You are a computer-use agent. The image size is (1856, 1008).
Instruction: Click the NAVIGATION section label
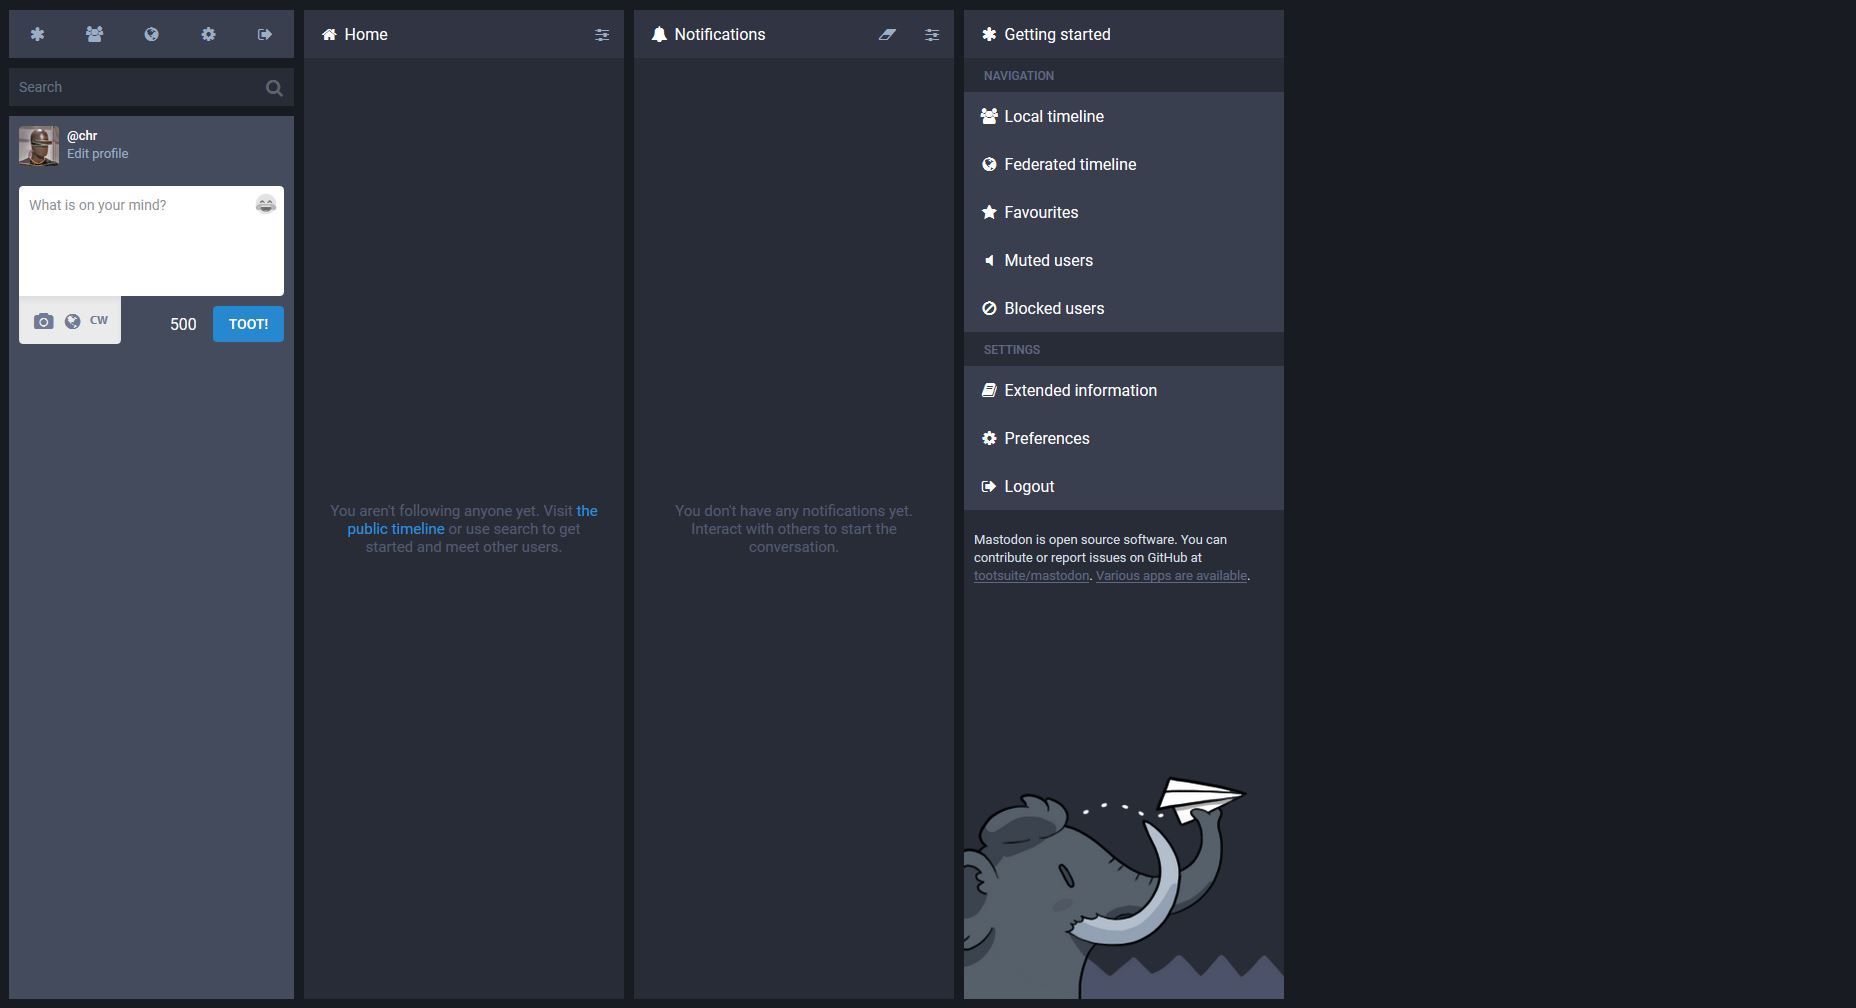1019,76
